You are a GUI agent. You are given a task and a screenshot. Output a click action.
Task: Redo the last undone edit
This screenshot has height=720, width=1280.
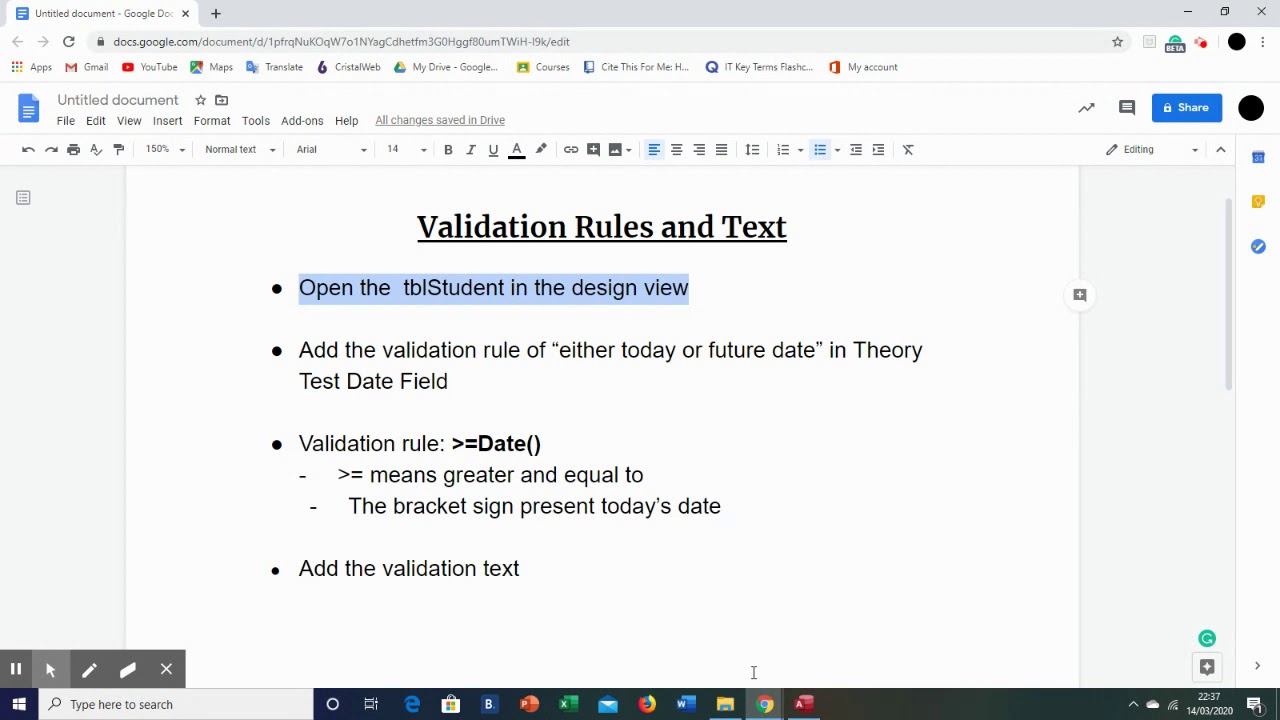coord(51,150)
